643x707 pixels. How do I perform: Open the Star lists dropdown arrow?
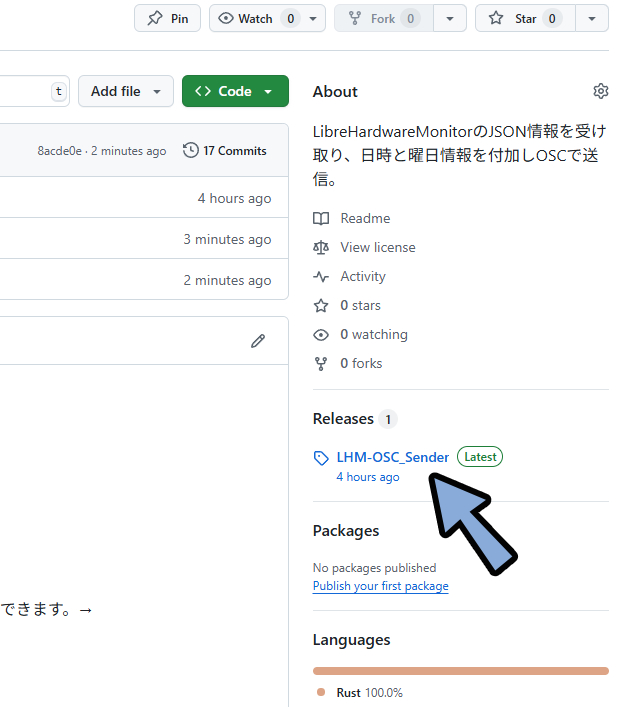coord(592,18)
